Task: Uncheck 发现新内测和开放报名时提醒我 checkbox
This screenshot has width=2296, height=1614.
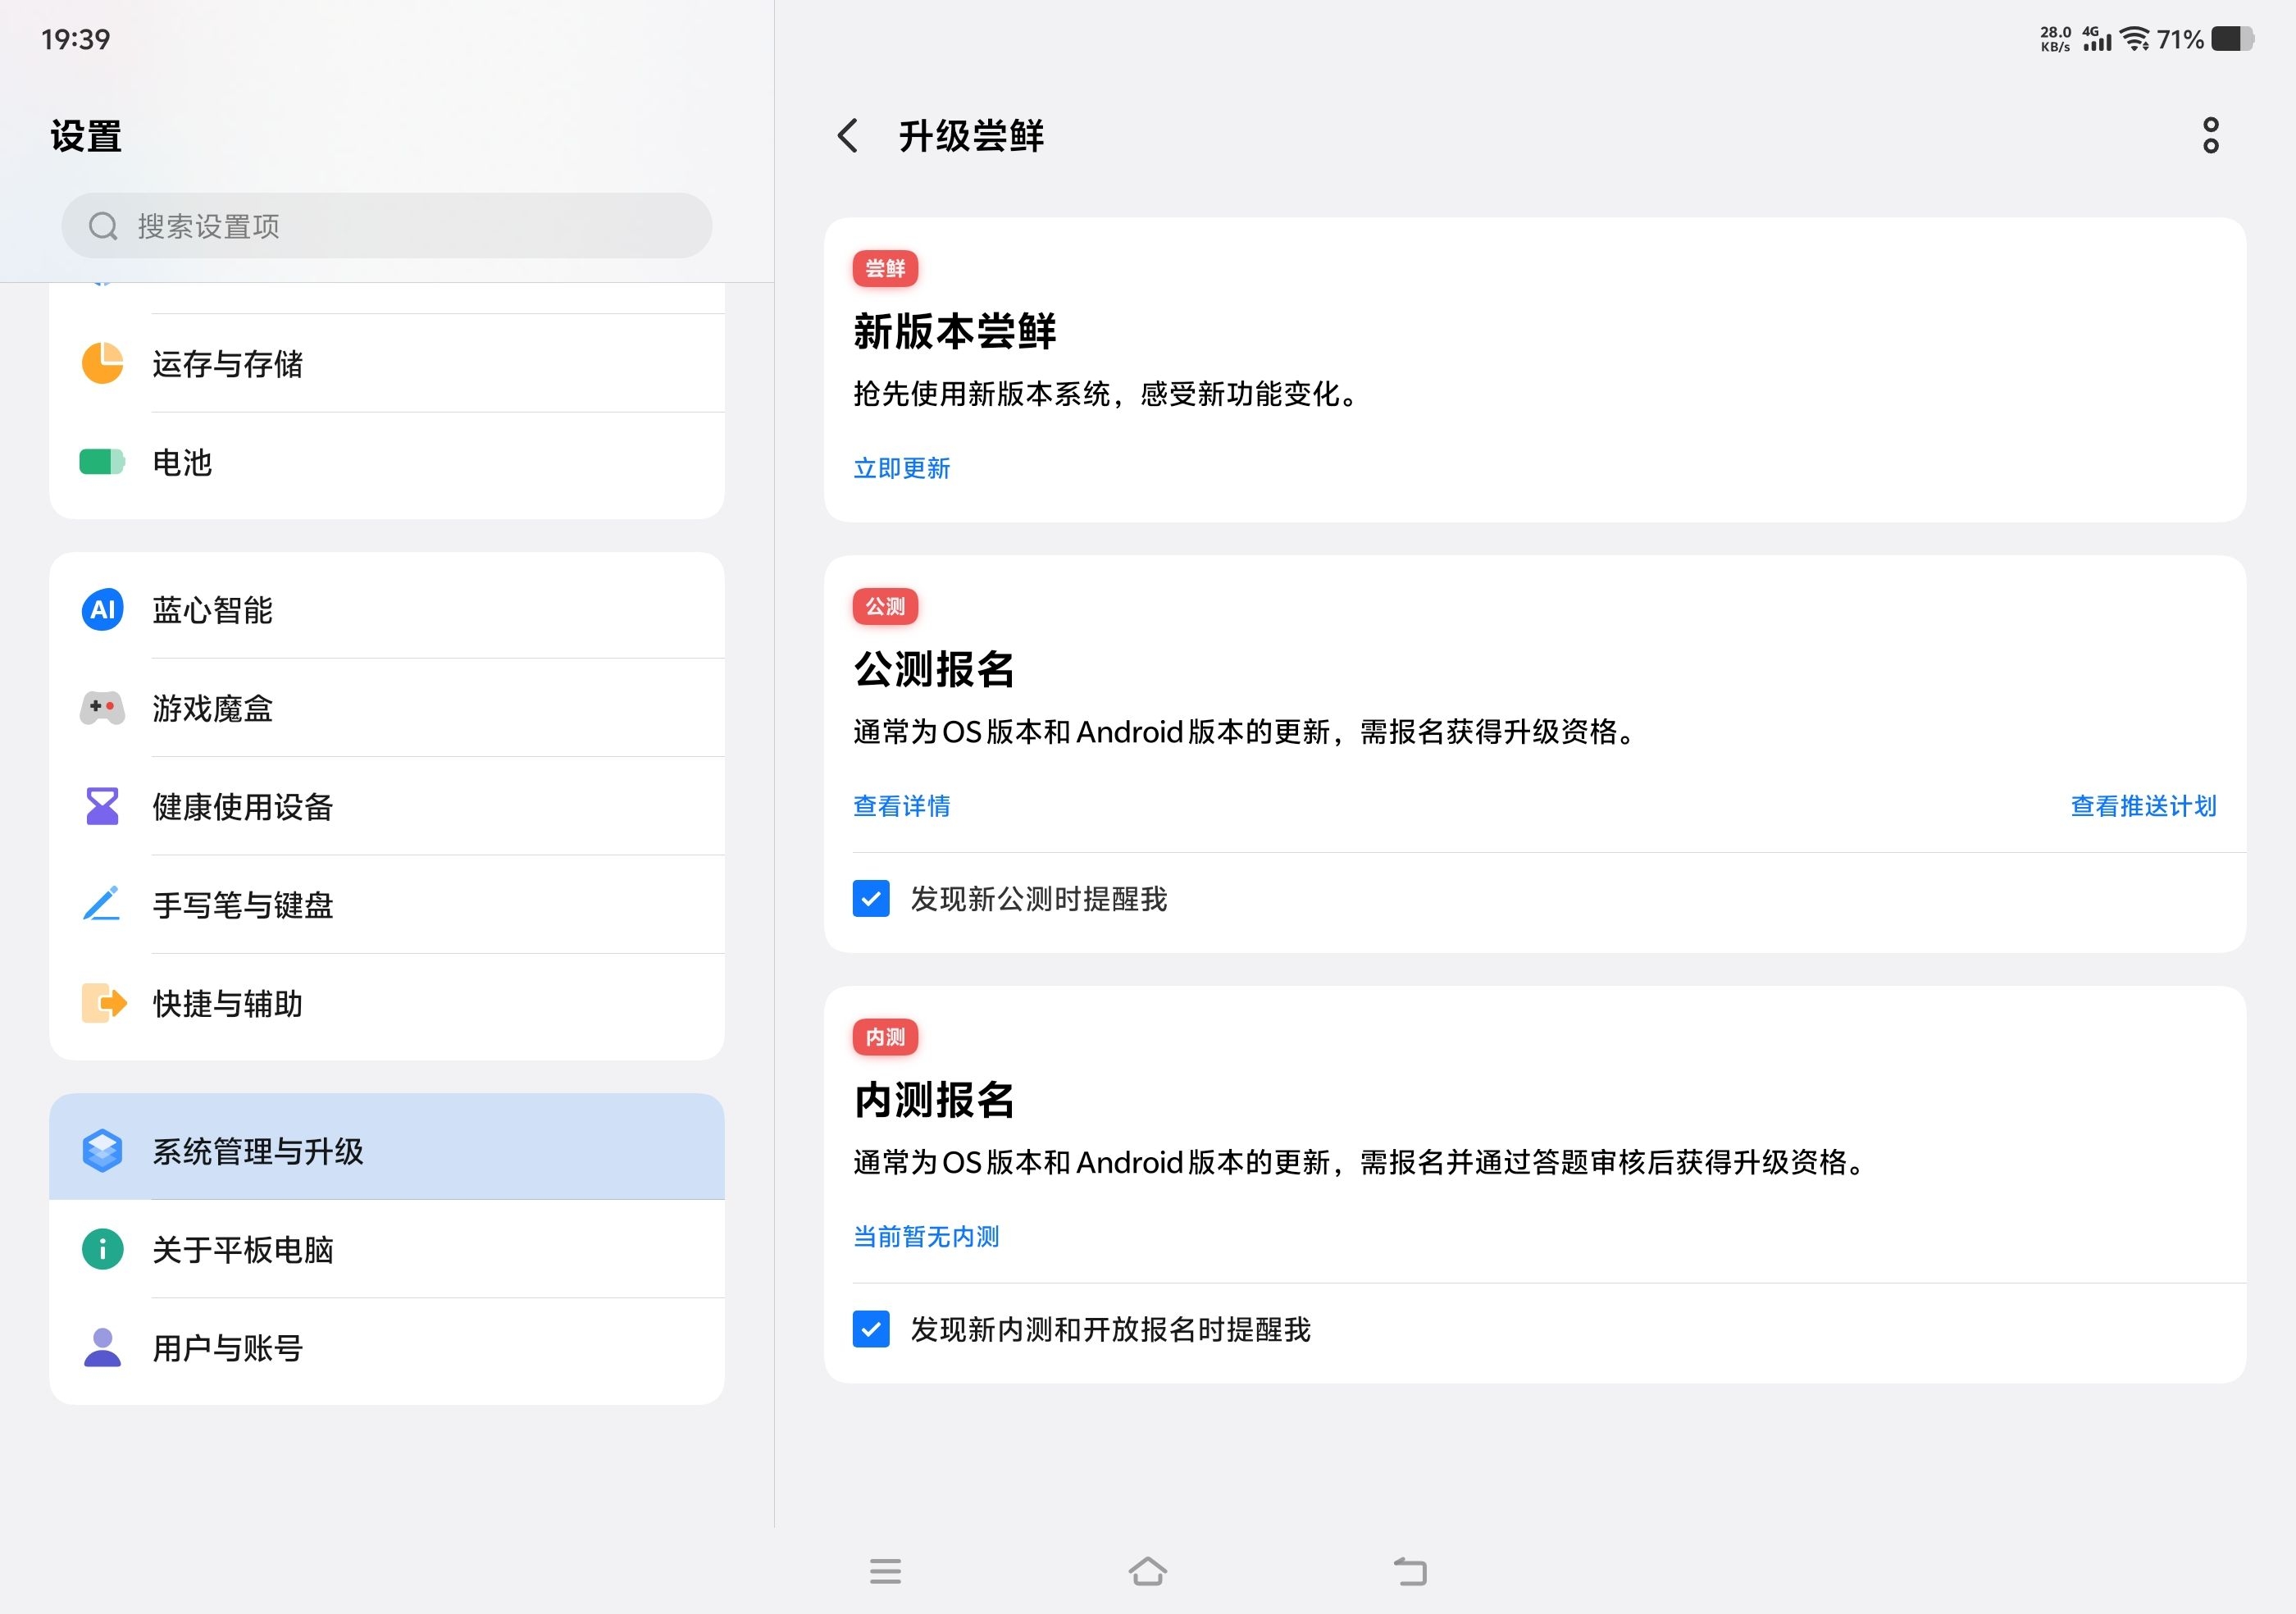Action: coord(871,1329)
